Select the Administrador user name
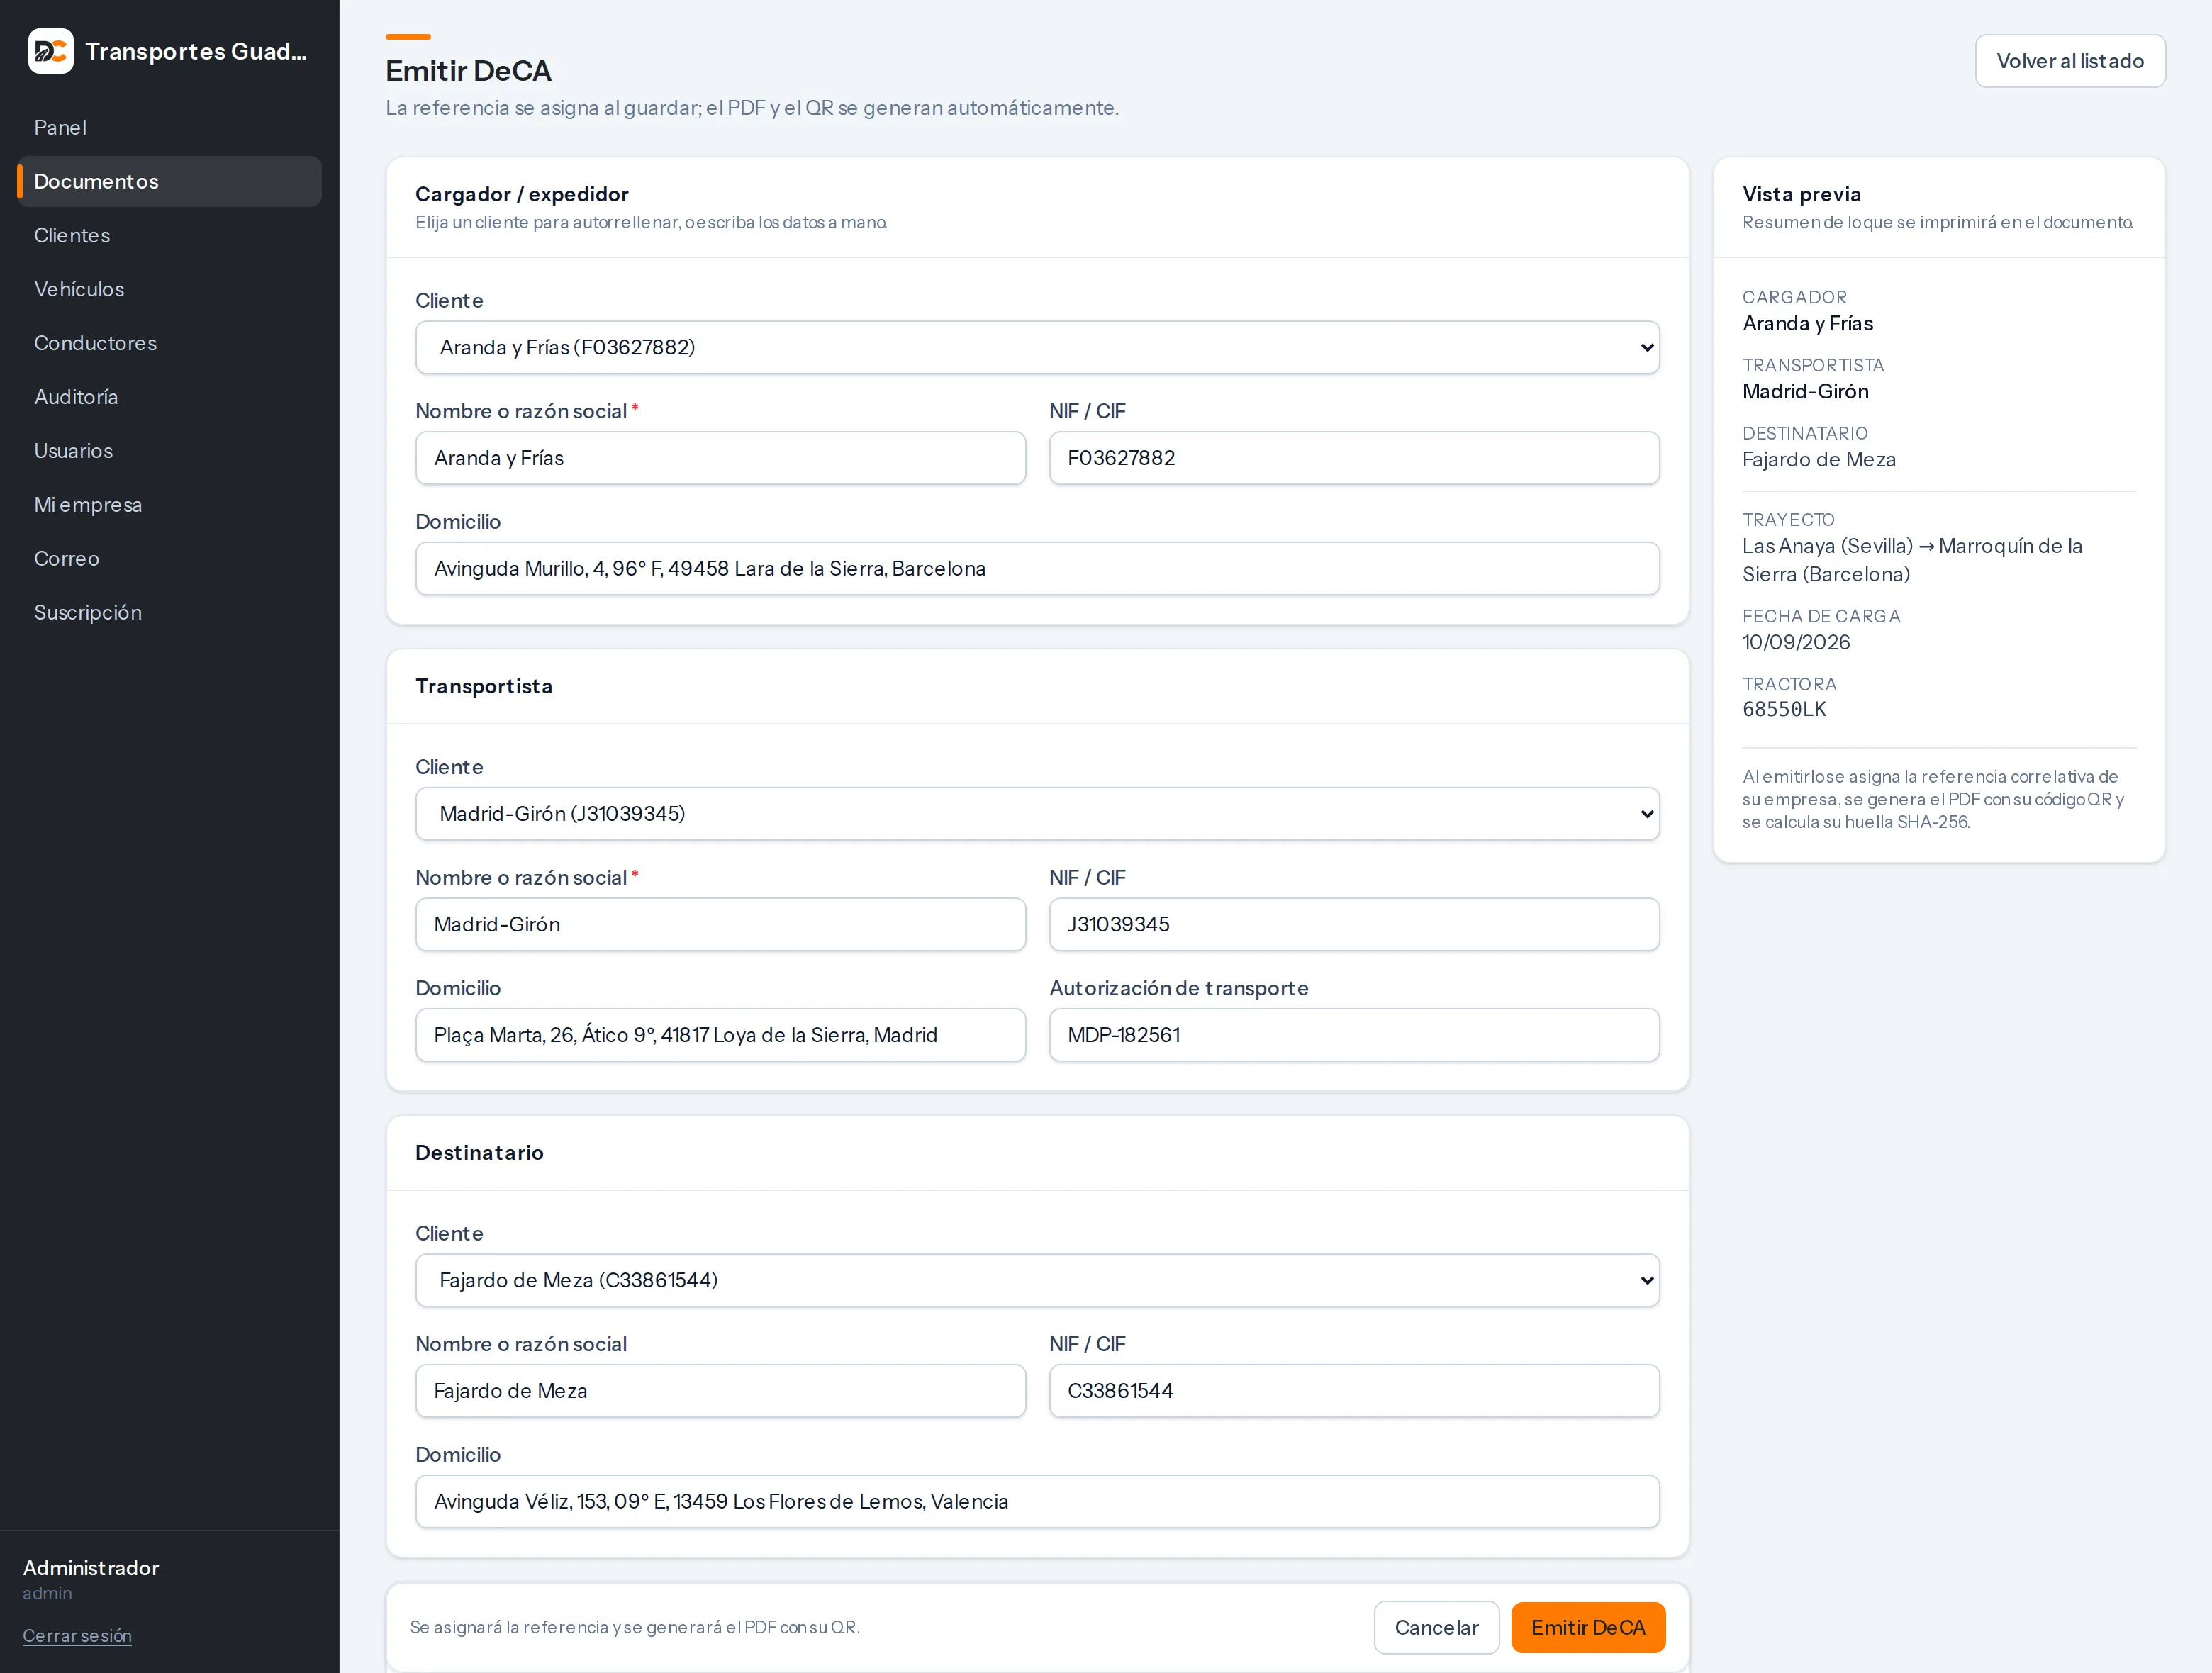Image resolution: width=2212 pixels, height=1673 pixels. coord(91,1568)
